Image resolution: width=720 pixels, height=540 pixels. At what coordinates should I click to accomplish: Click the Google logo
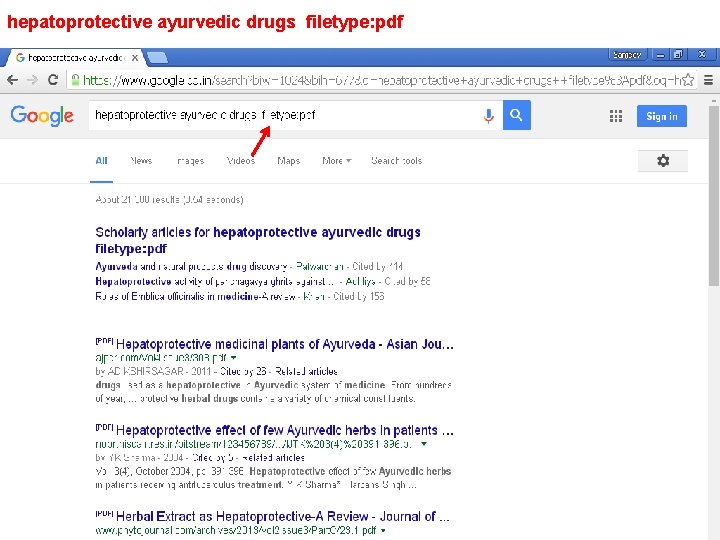point(42,116)
